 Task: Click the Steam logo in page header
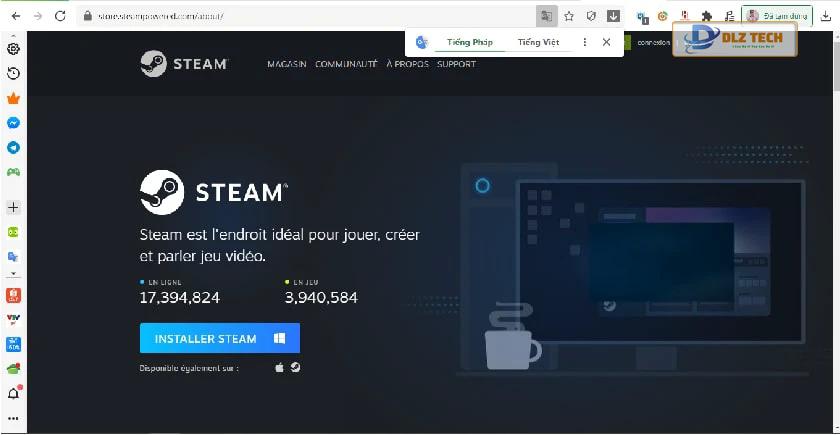(x=184, y=64)
